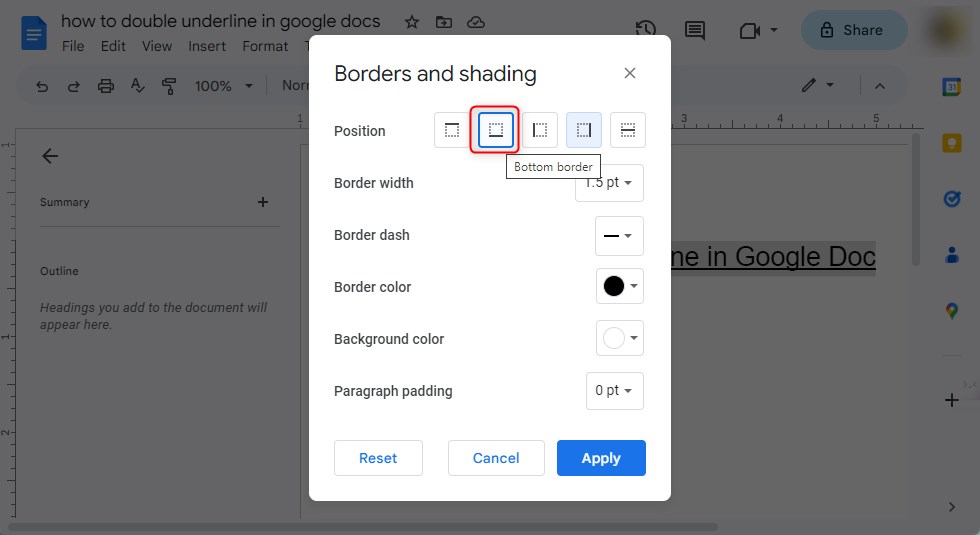980x535 pixels.
Task: Click the Google account avatar
Action: click(945, 30)
